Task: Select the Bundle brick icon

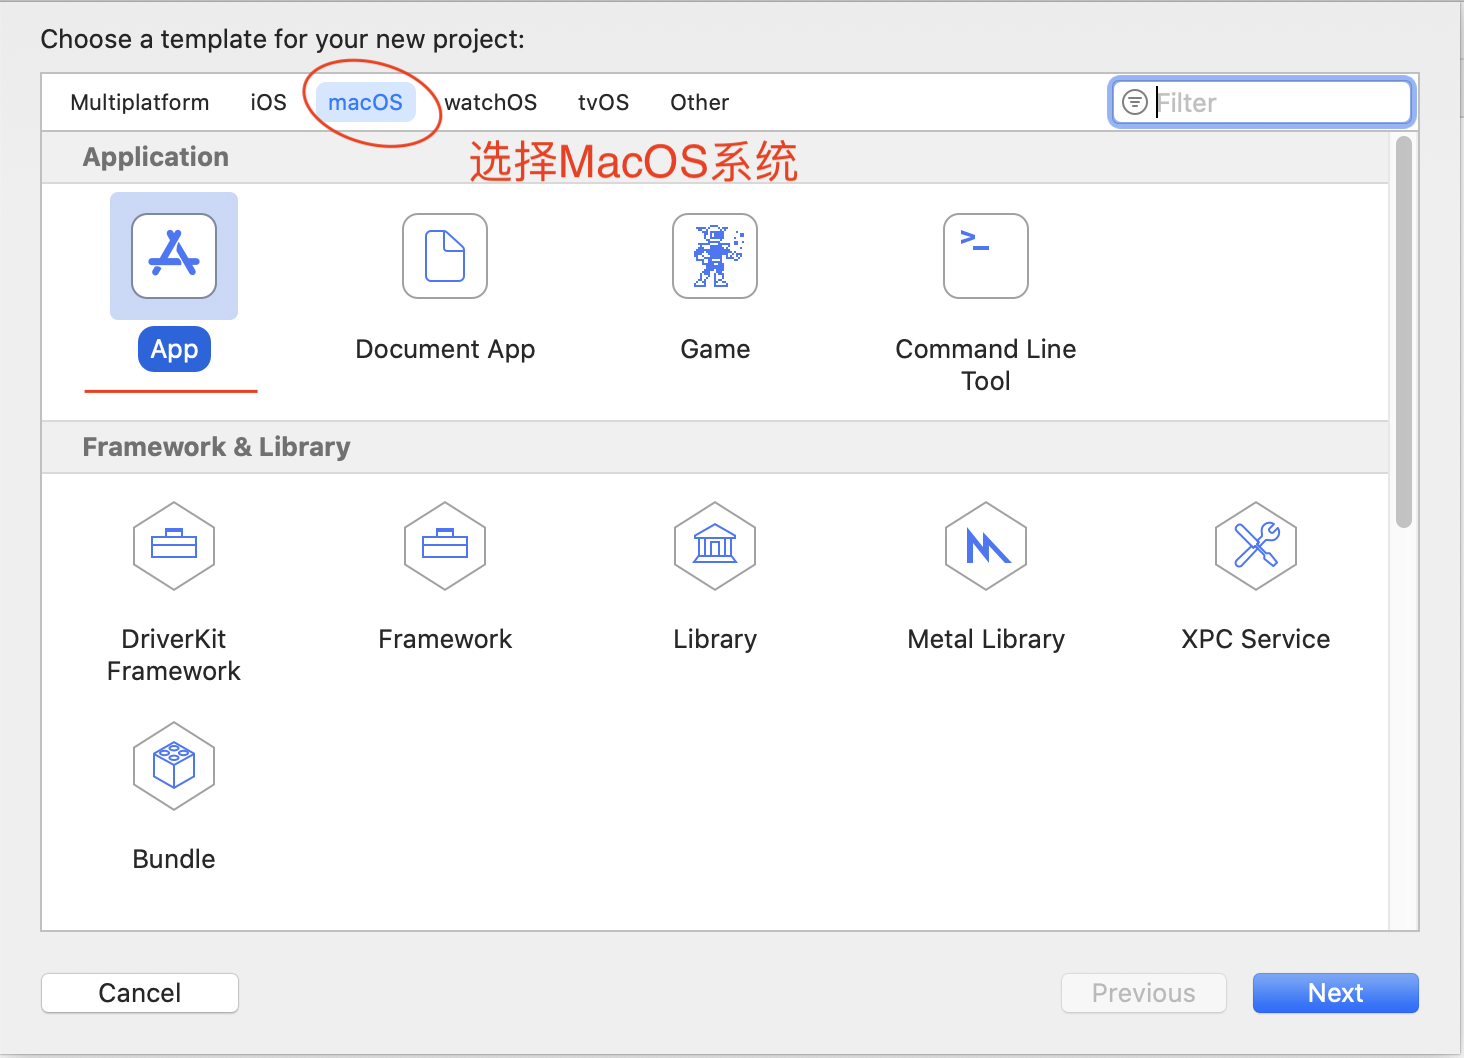Action: (174, 766)
